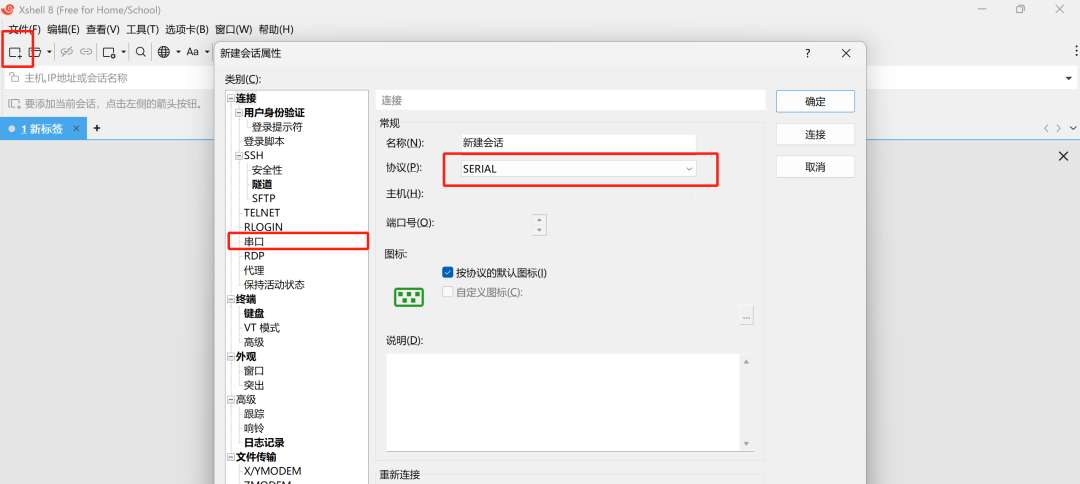This screenshot has width=1080, height=484.
Task: Add a new tab with plus icon
Action: tap(97, 128)
